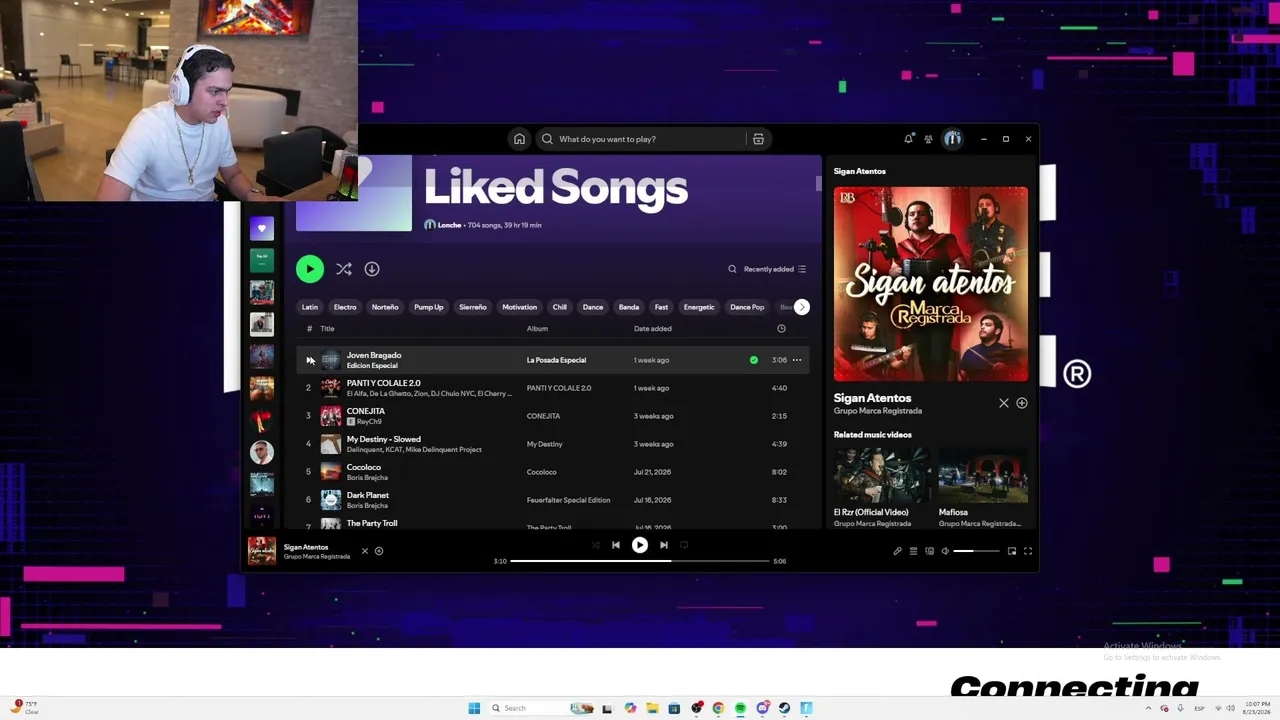Select the Chill filter chip
Viewport: 1280px width, 720px height.
(x=560, y=307)
